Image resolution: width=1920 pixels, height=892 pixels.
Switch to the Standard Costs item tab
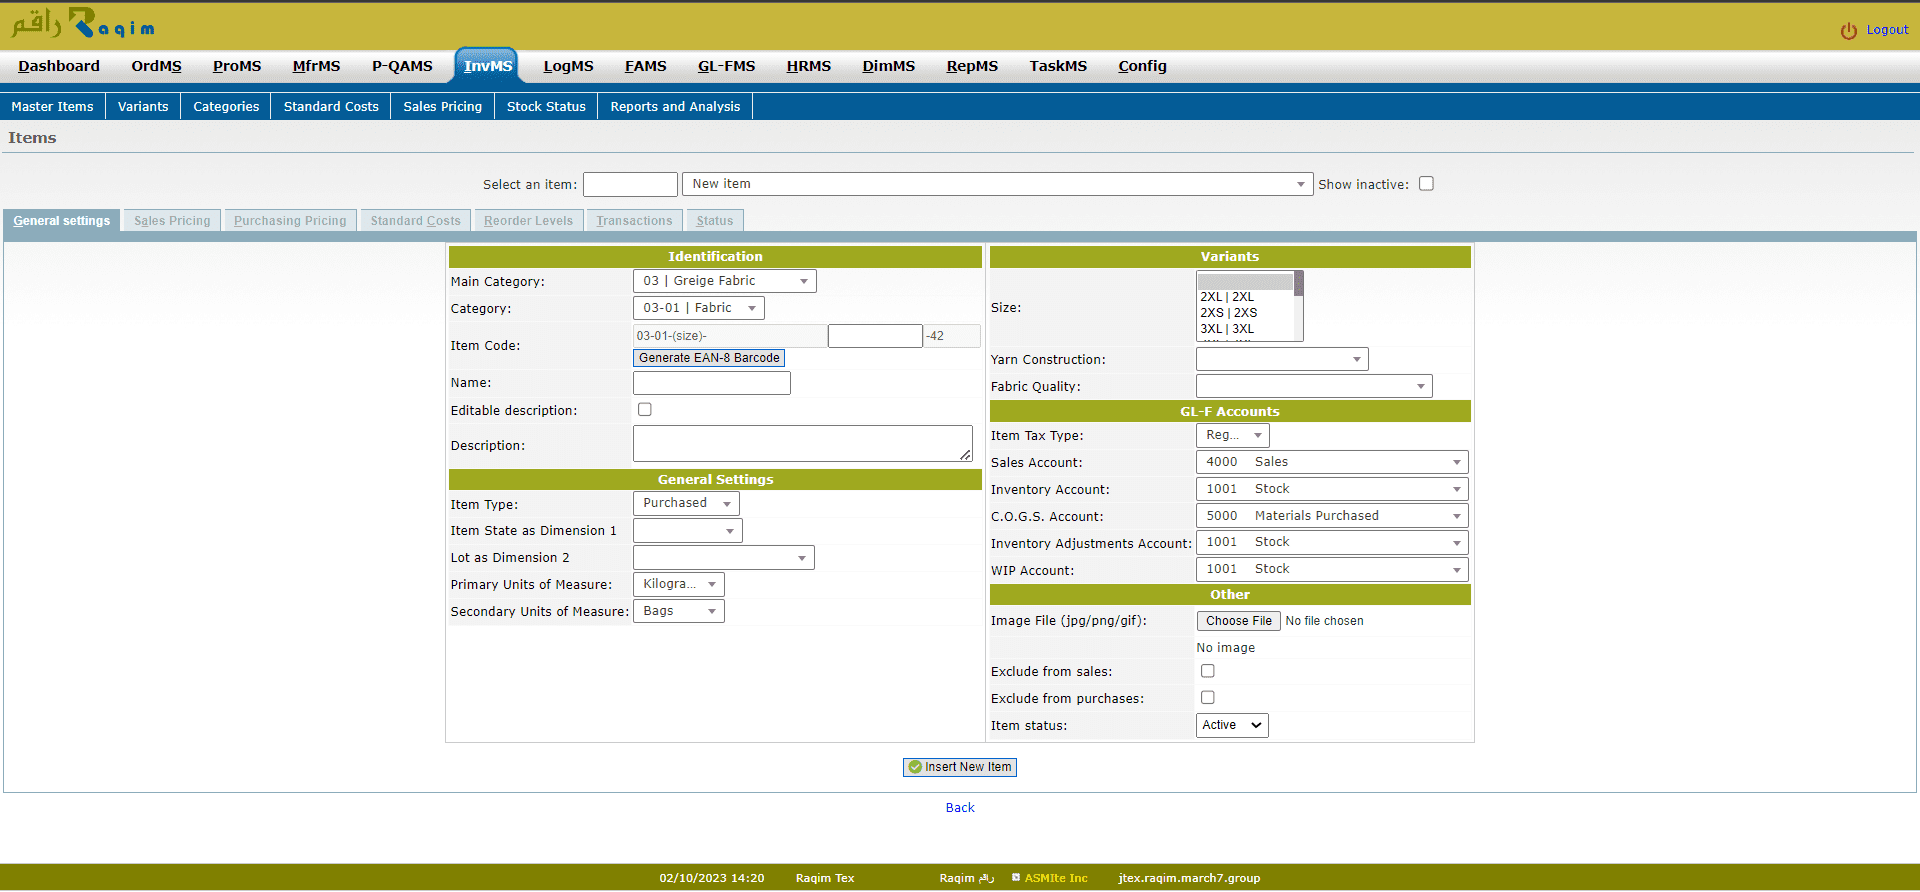pyautogui.click(x=415, y=221)
